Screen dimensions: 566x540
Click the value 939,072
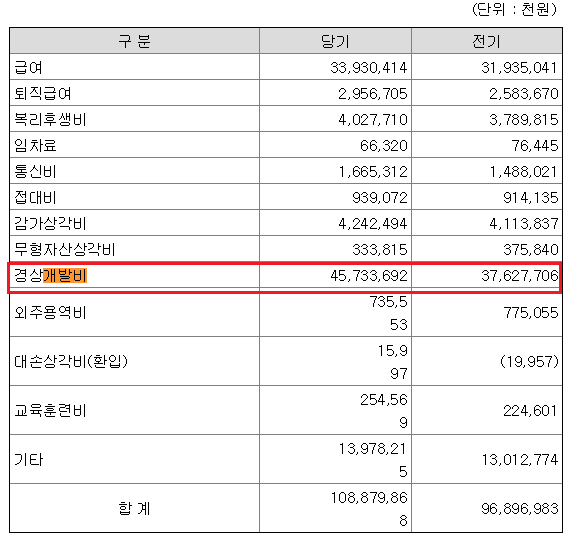pos(380,198)
